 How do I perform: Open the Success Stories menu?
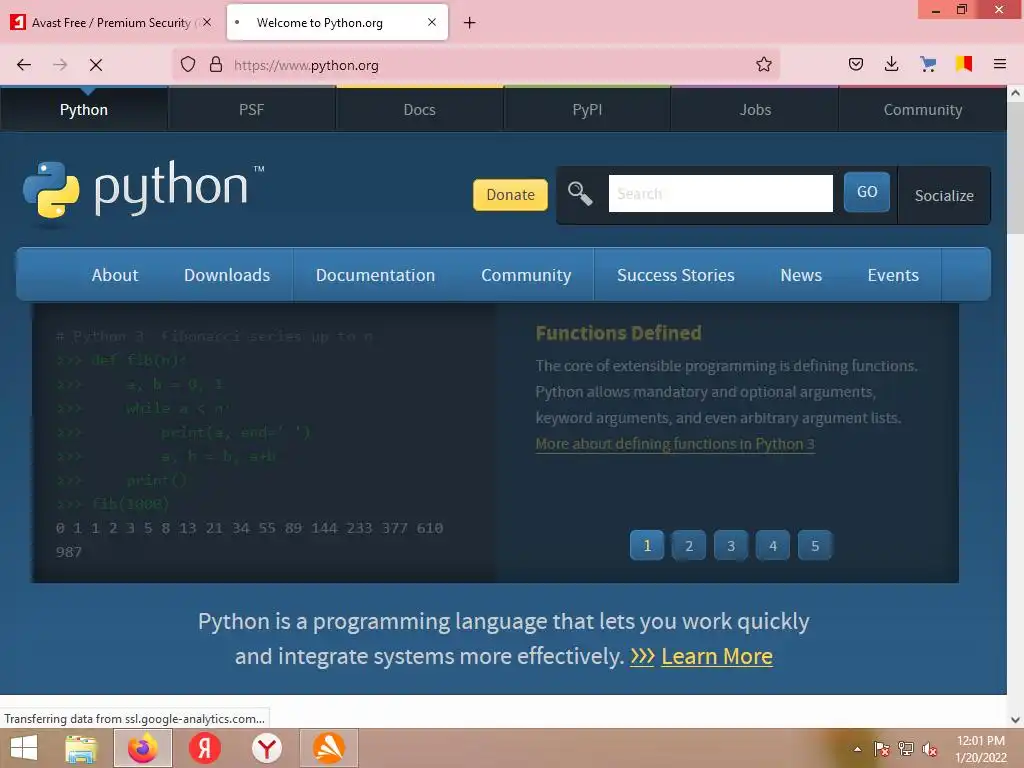[x=676, y=275]
